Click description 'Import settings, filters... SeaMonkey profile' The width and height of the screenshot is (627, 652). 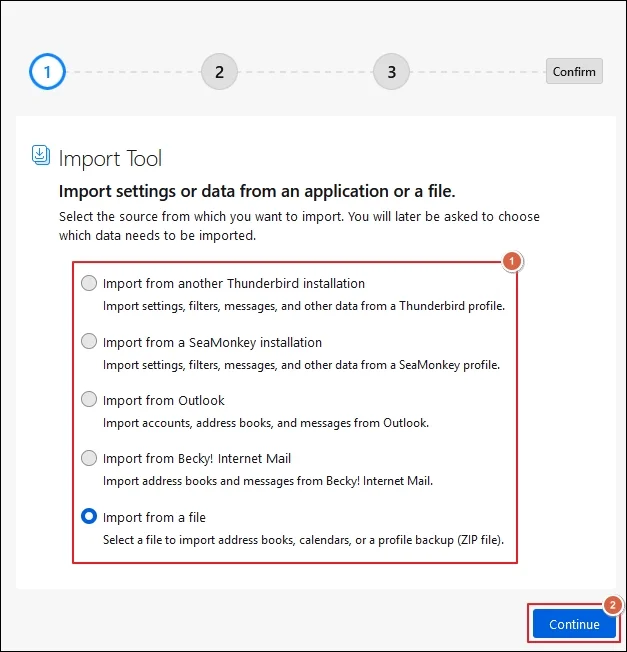(x=301, y=365)
